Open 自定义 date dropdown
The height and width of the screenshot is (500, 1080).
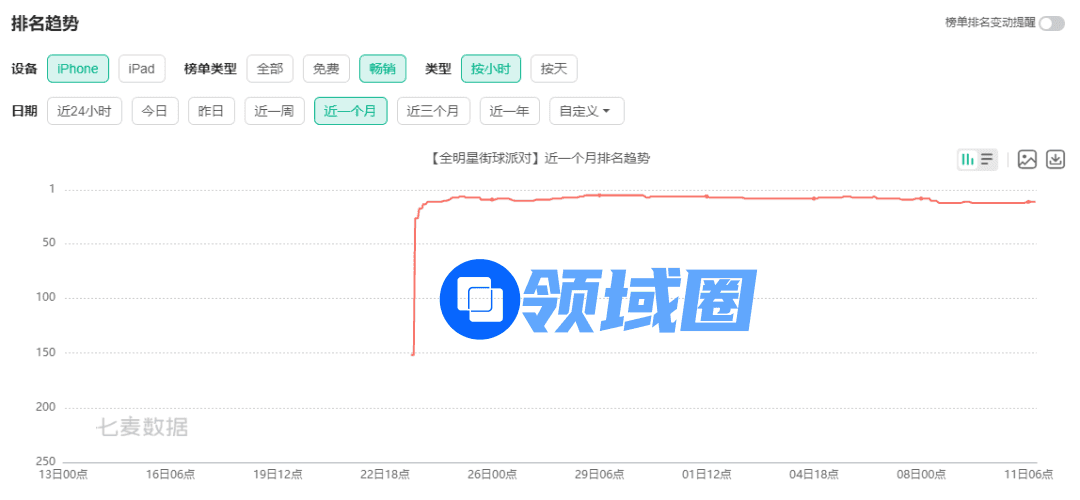(x=586, y=111)
